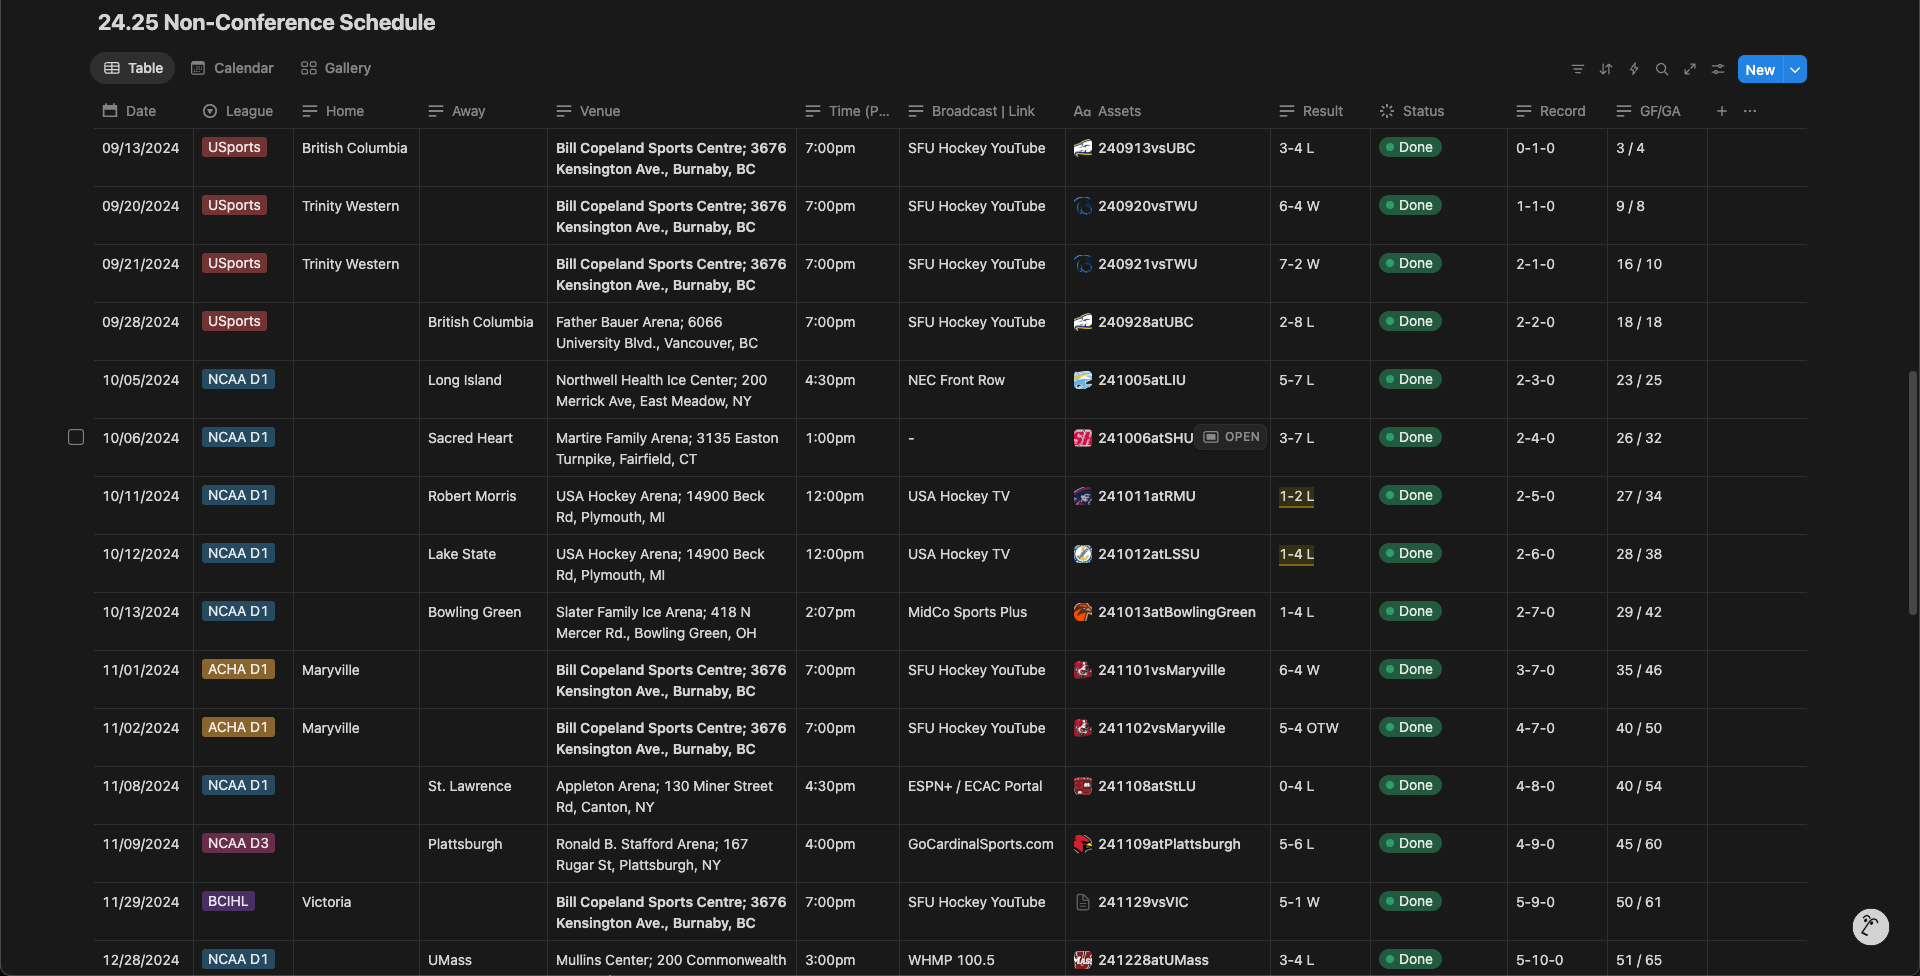The image size is (1920, 976).
Task: Create a new entry with New button
Action: tap(1760, 69)
